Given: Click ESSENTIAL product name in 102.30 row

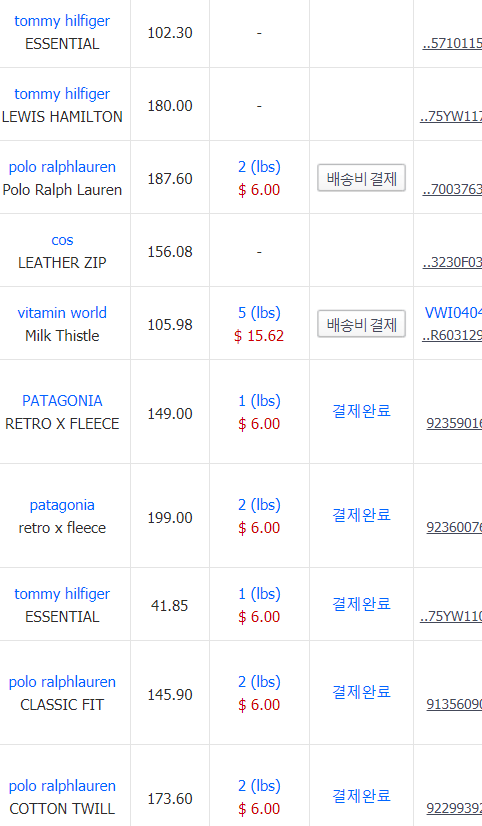Looking at the screenshot, I should tap(62, 44).
